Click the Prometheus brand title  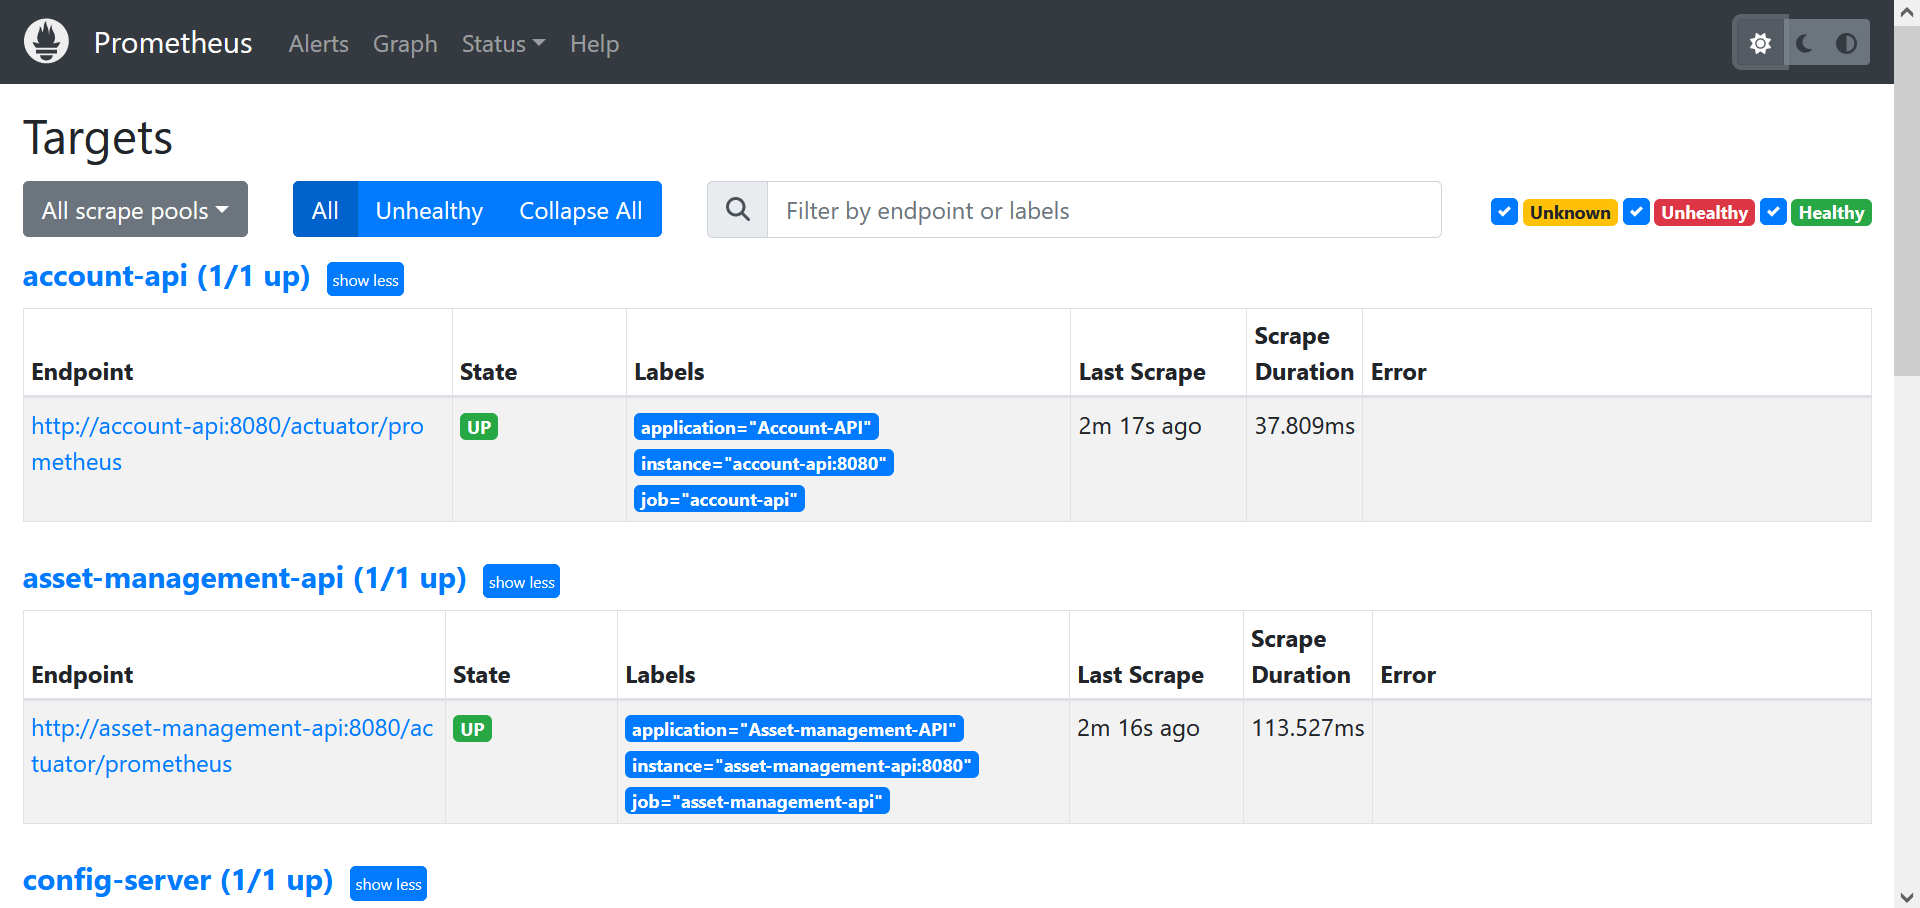coord(173,43)
